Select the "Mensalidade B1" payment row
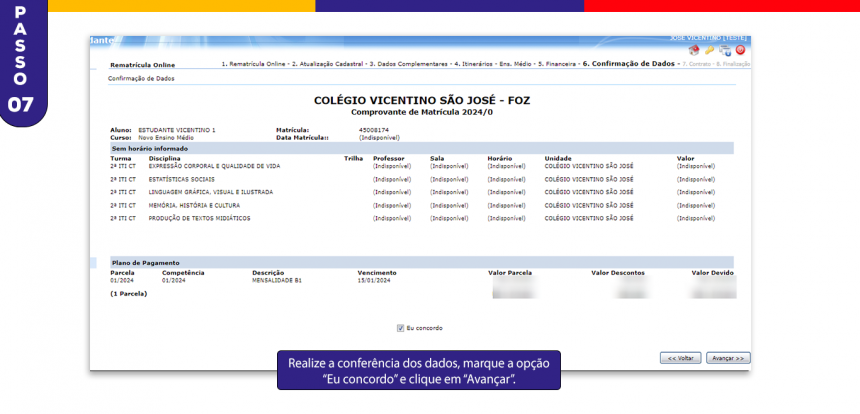This screenshot has width=860, height=414. [x=276, y=281]
